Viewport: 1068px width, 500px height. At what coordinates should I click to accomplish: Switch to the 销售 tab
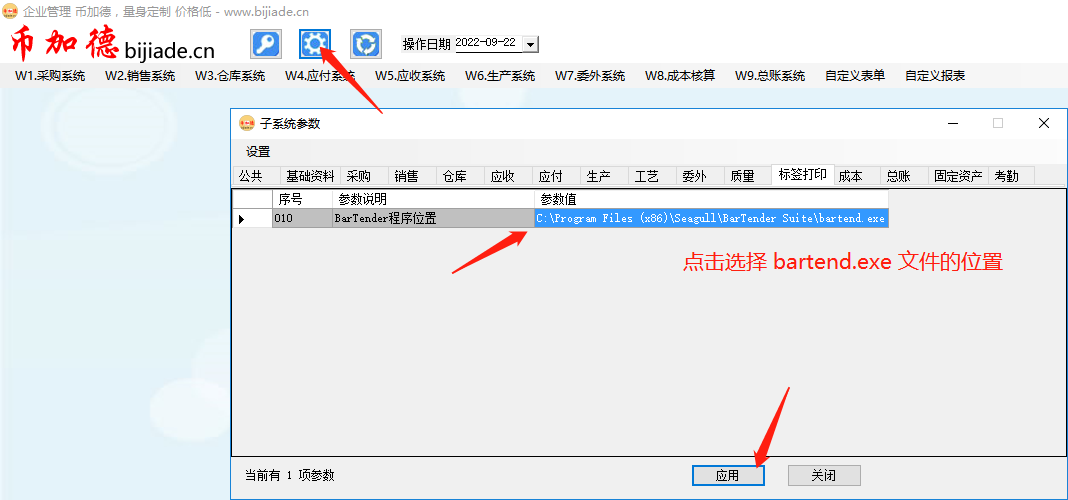[x=412, y=176]
